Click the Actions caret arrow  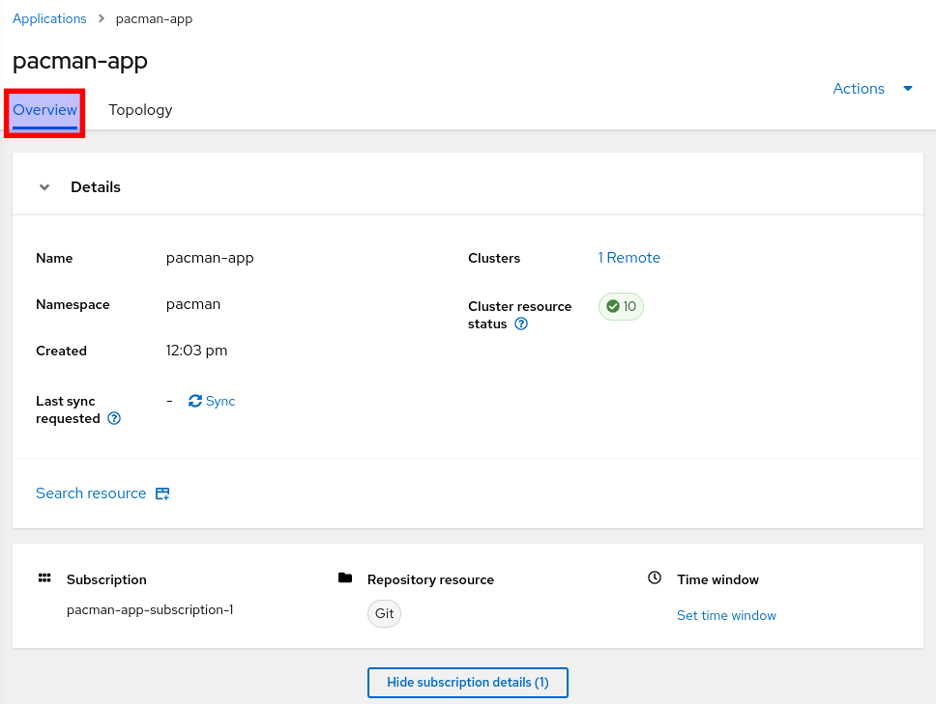[908, 88]
